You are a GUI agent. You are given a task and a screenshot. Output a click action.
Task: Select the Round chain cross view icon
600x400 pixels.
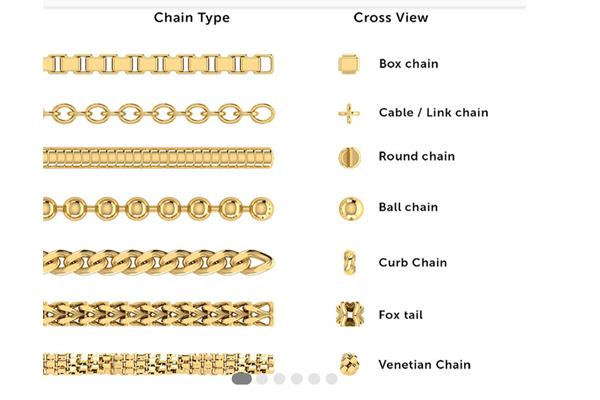point(348,157)
